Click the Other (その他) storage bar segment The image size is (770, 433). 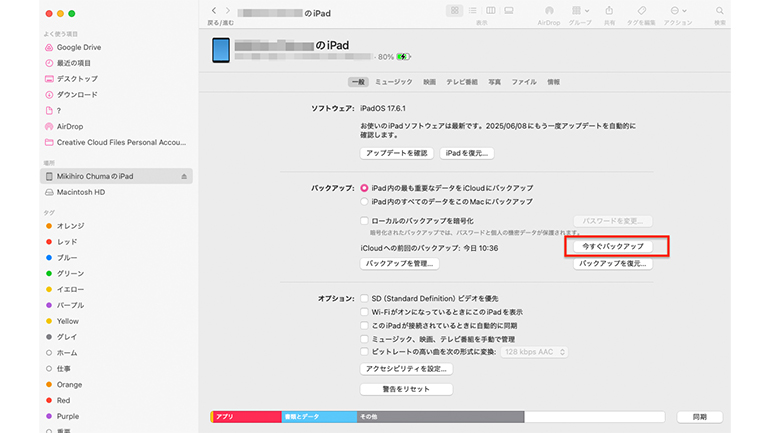440,417
